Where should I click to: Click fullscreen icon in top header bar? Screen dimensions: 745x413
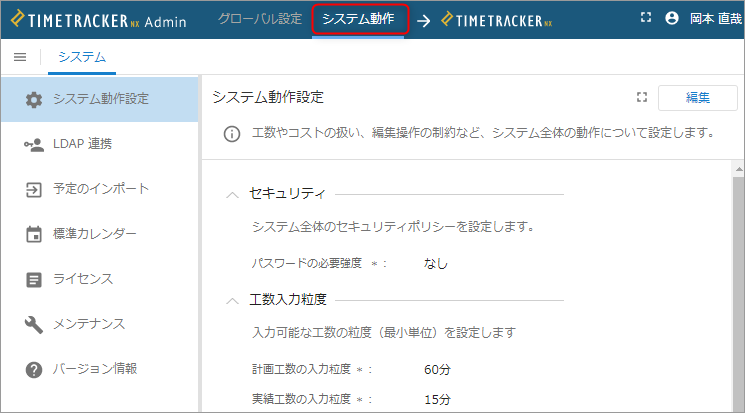coord(646,18)
